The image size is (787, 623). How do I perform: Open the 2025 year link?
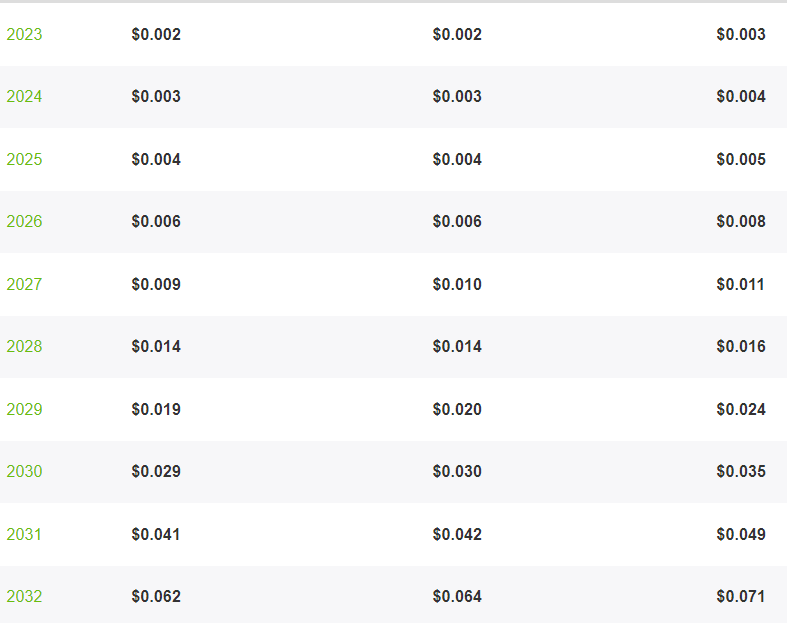[24, 159]
